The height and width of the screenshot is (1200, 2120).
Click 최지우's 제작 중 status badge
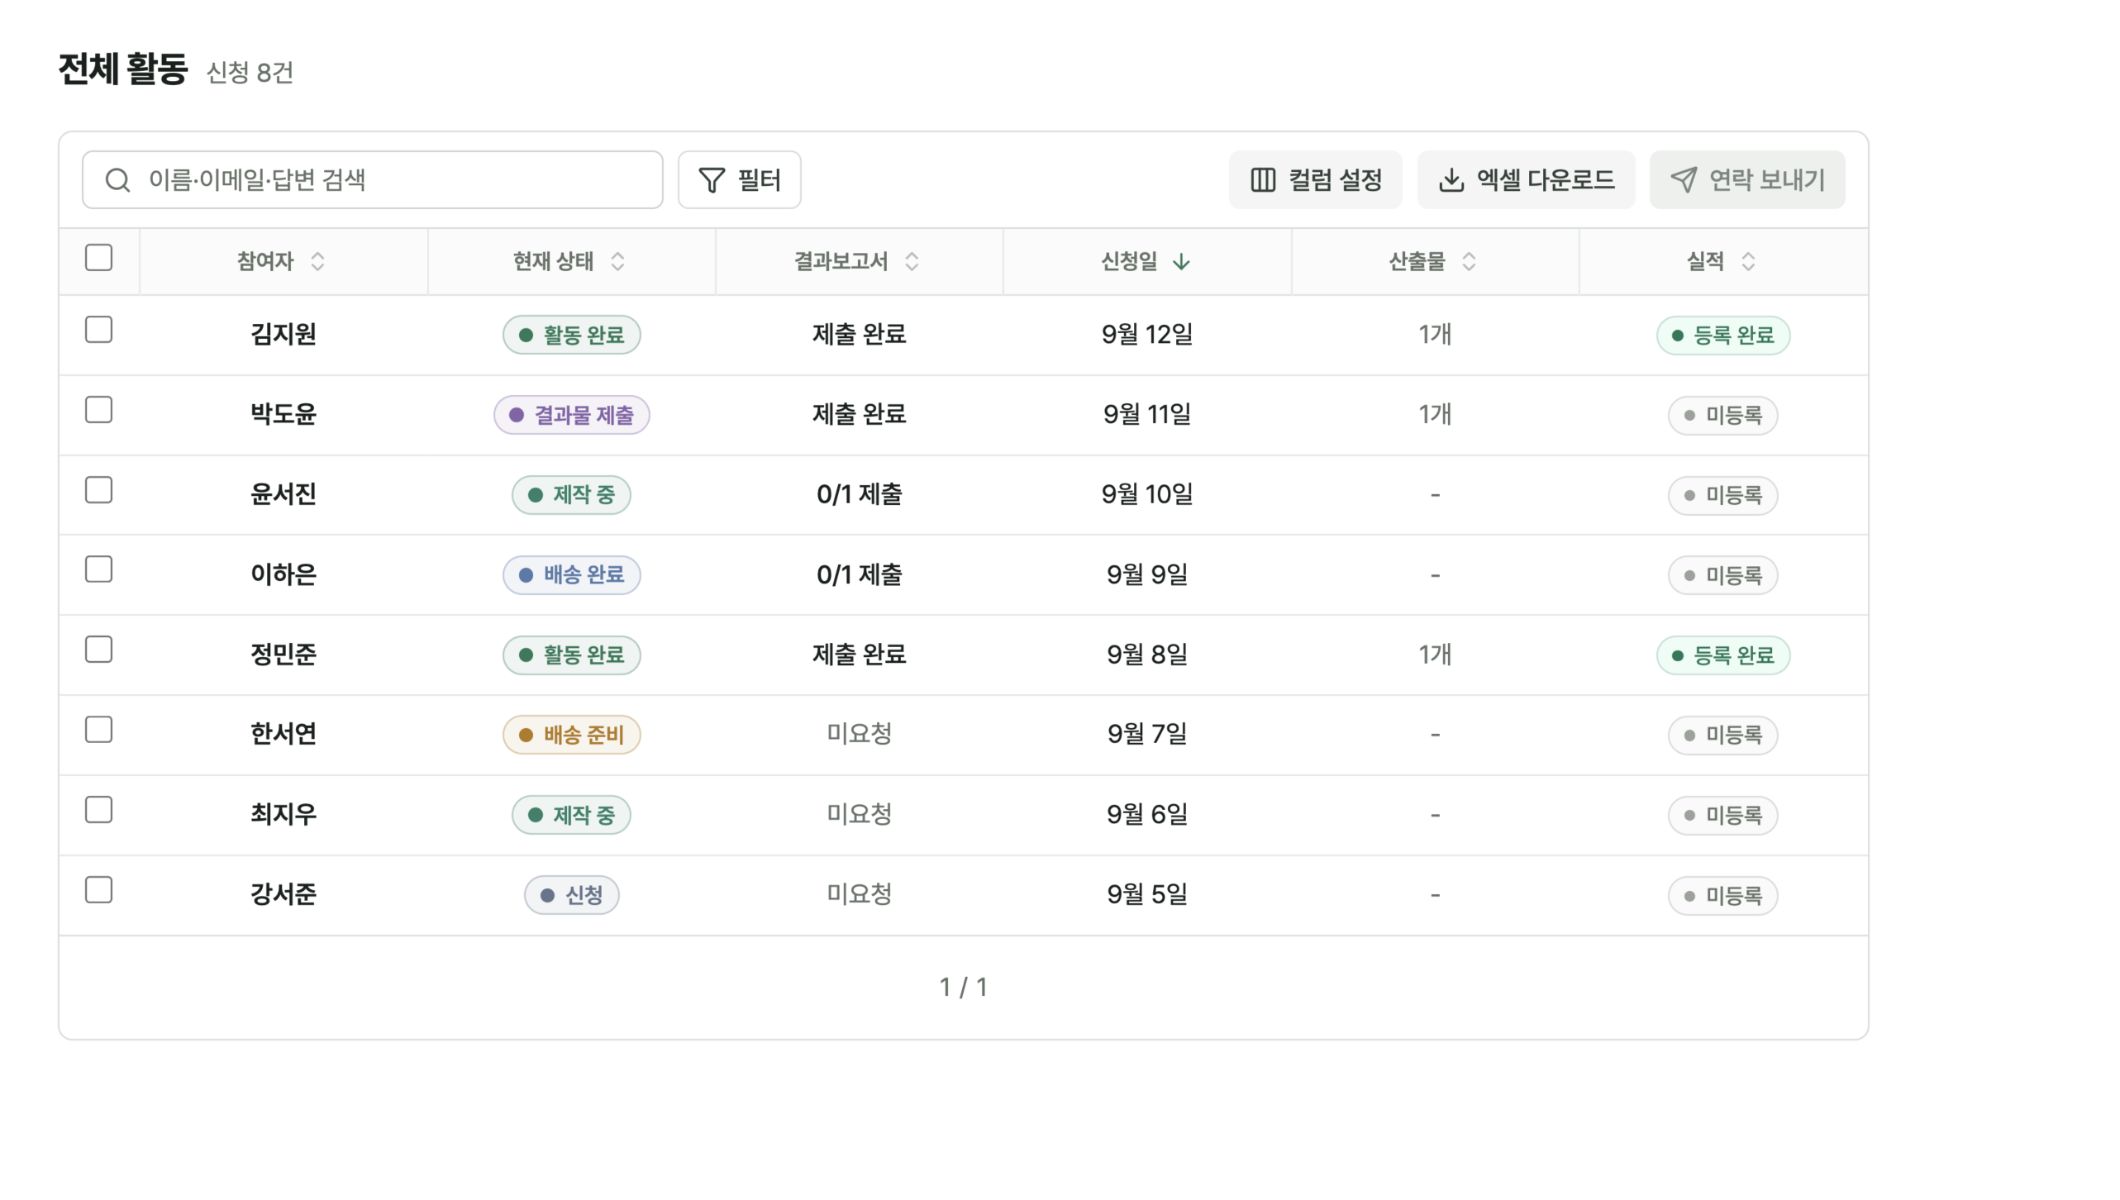[x=572, y=815]
